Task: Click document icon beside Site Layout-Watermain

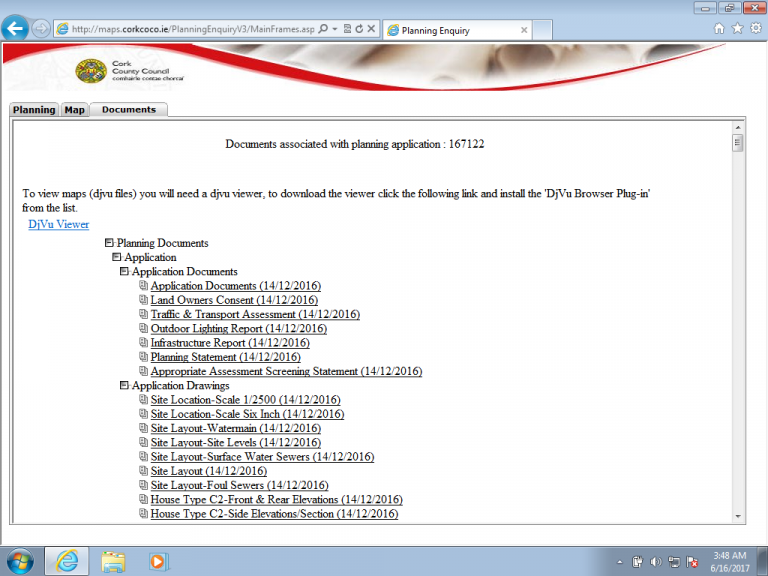Action: tap(144, 428)
